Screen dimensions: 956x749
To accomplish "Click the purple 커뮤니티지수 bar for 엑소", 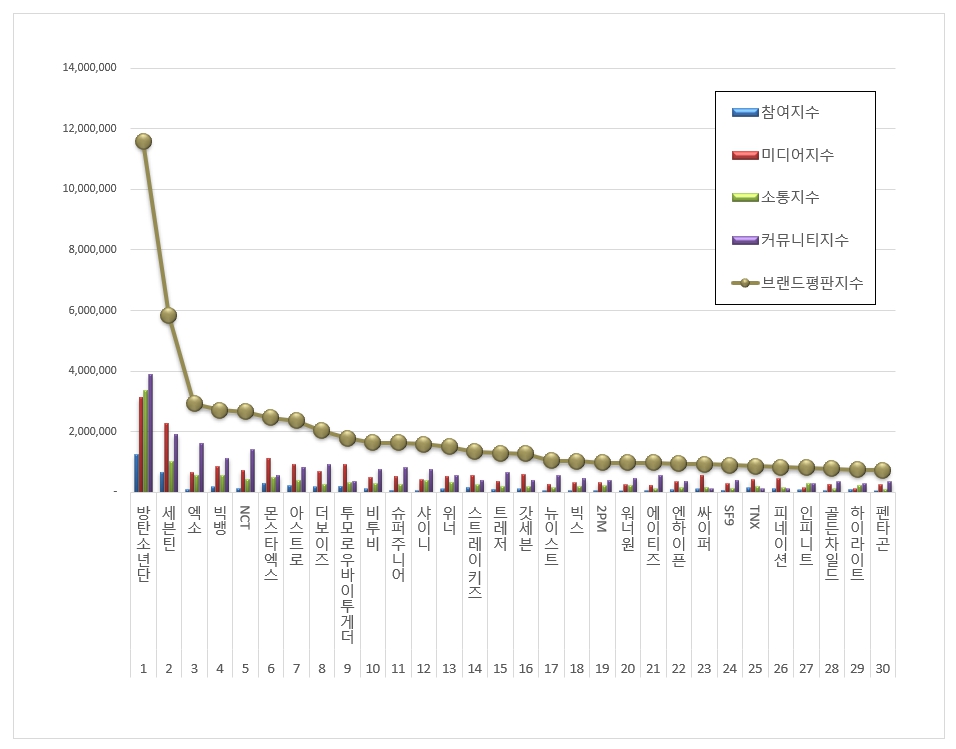I will (x=202, y=467).
